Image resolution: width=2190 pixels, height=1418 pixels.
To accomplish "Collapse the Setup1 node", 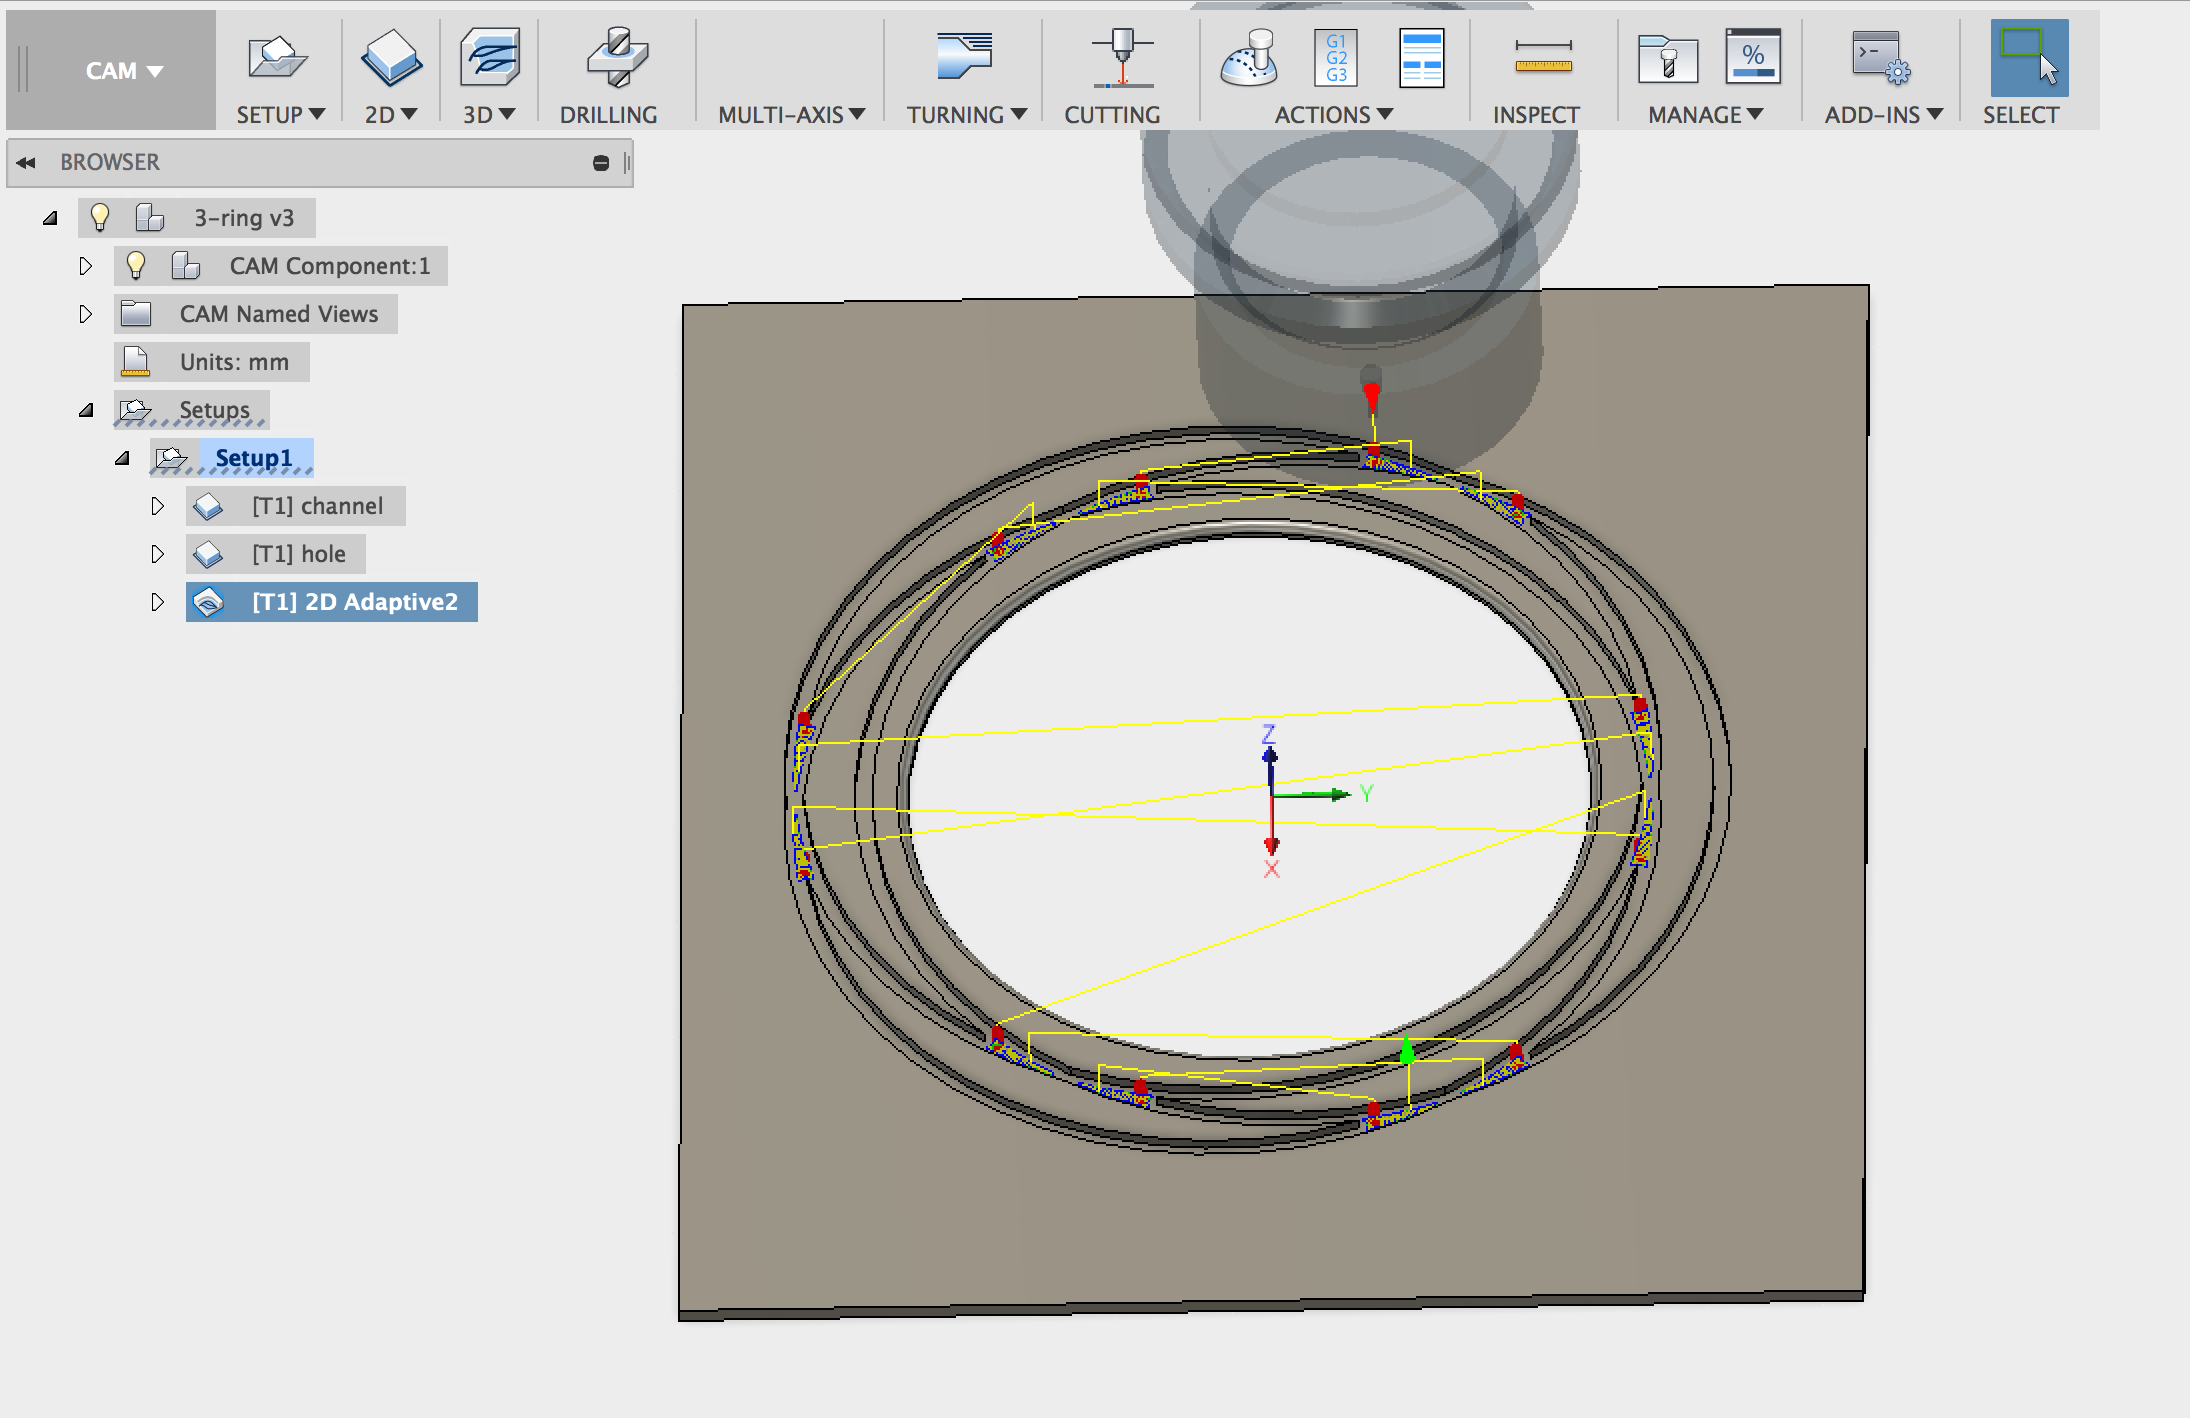I will coord(122,458).
